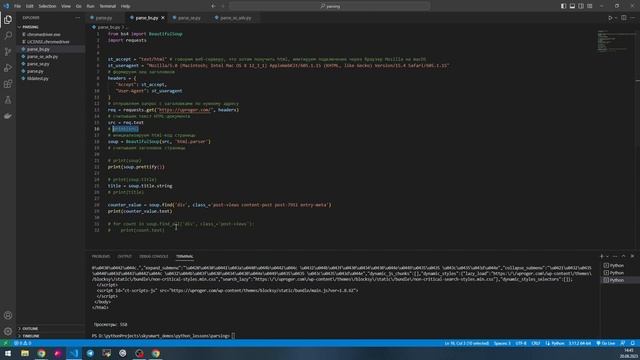Open the Help menu
The height and width of the screenshot is (360, 640).
point(126,6)
